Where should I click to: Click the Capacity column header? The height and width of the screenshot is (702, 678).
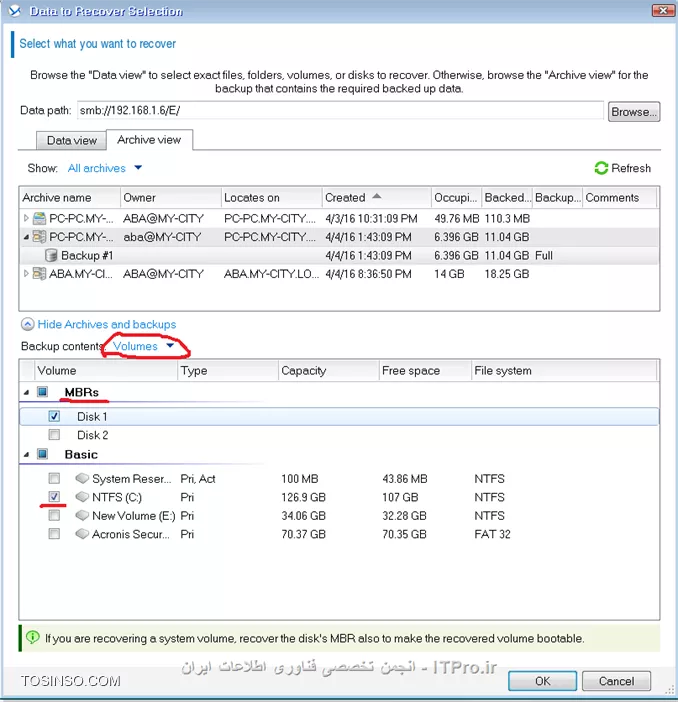329,371
